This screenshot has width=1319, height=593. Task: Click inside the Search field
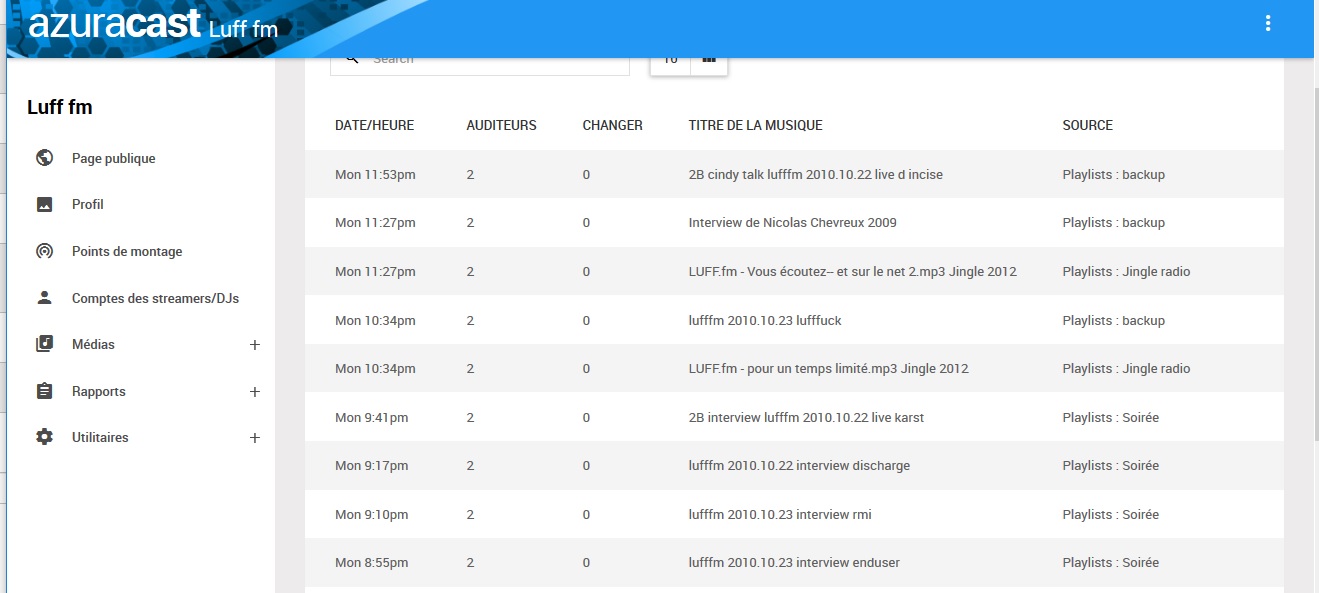pos(480,57)
